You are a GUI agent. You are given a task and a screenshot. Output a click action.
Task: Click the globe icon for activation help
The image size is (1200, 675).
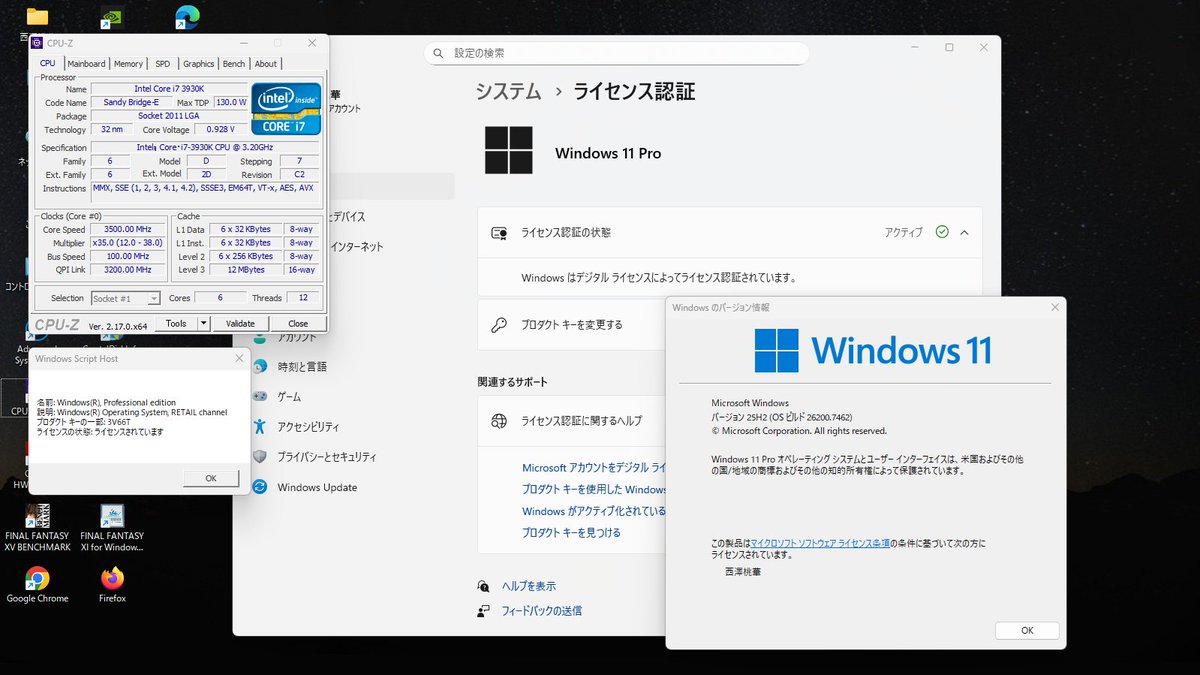(498, 421)
